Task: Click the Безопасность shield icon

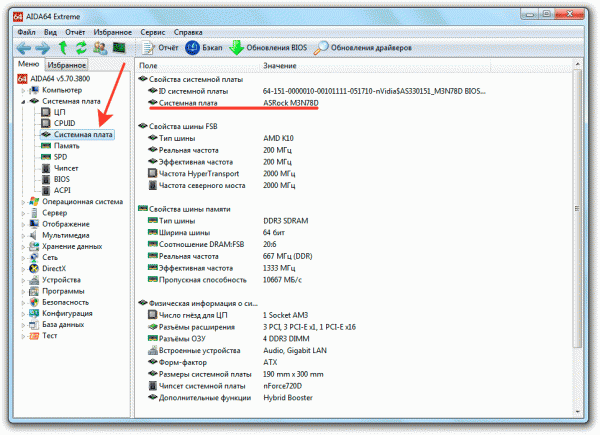Action: [34, 302]
